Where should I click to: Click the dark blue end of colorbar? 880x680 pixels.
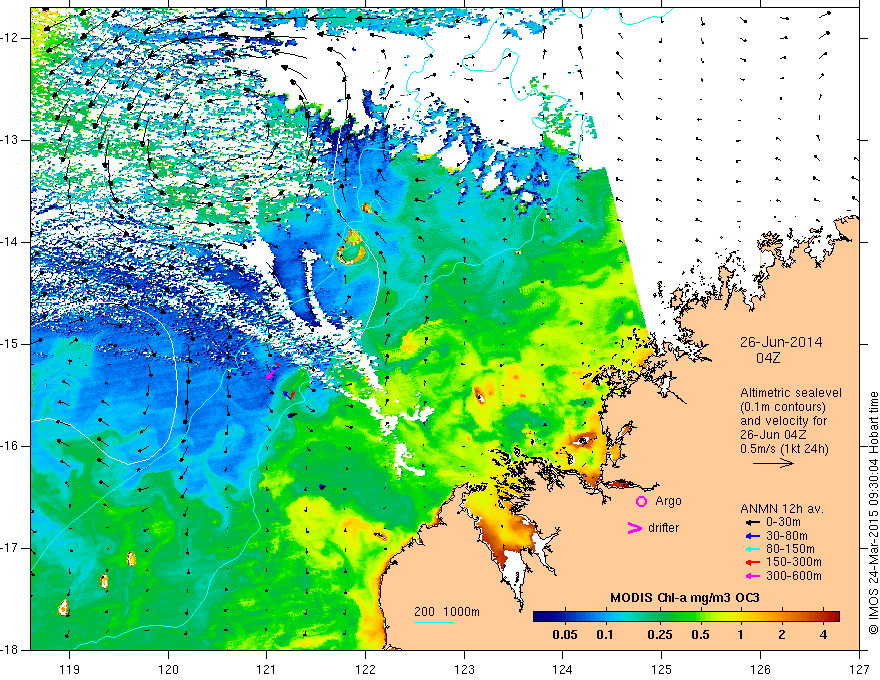coord(540,617)
